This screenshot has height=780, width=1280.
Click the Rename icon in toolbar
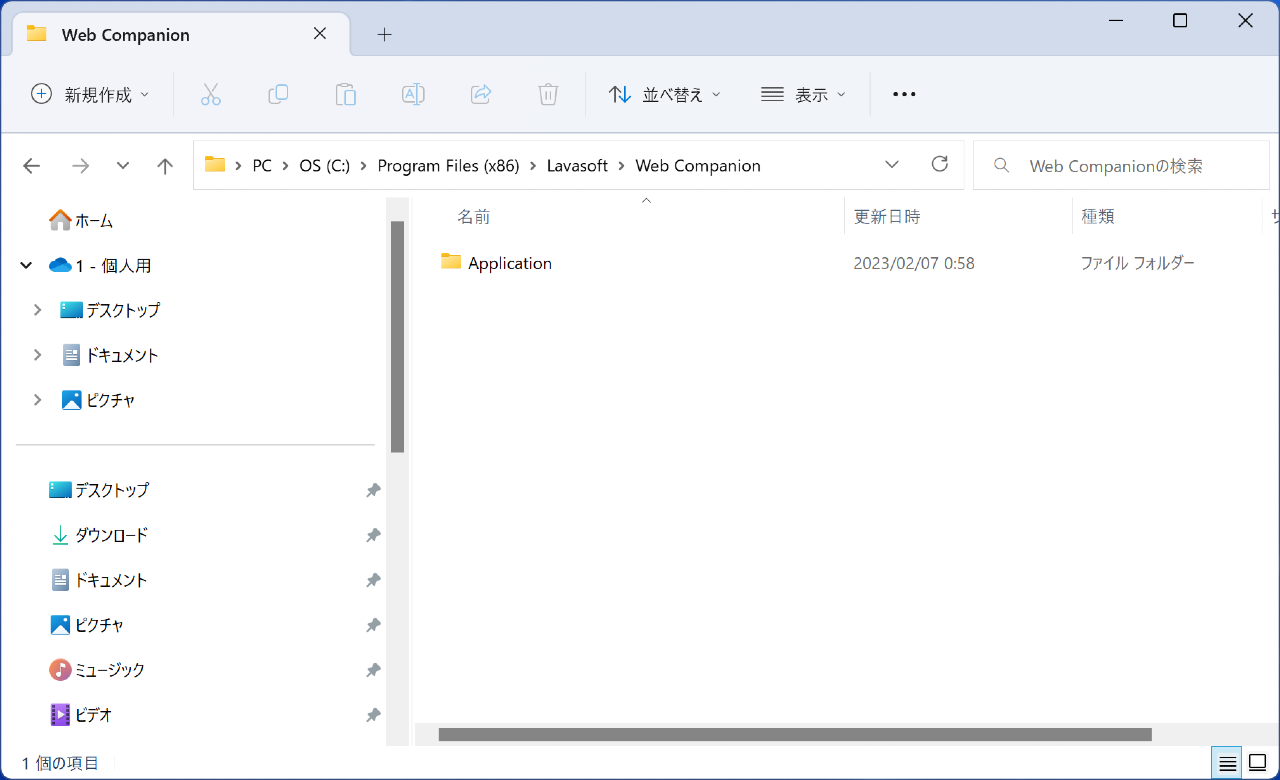pyautogui.click(x=413, y=95)
